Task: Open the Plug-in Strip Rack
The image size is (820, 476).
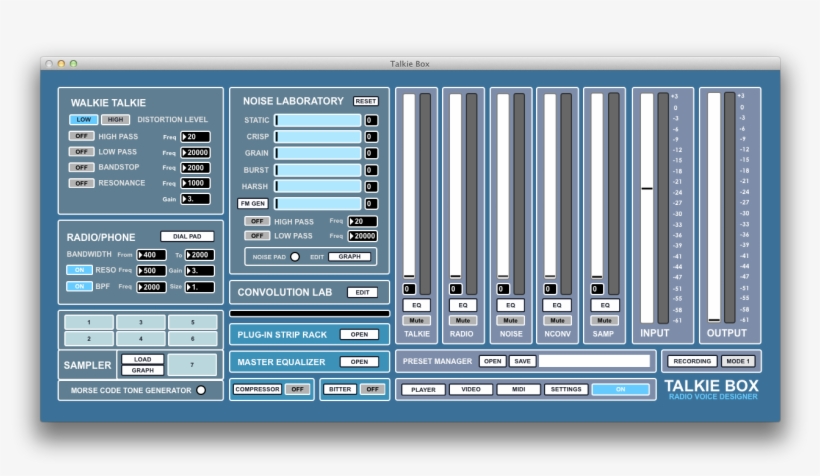Action: click(359, 334)
